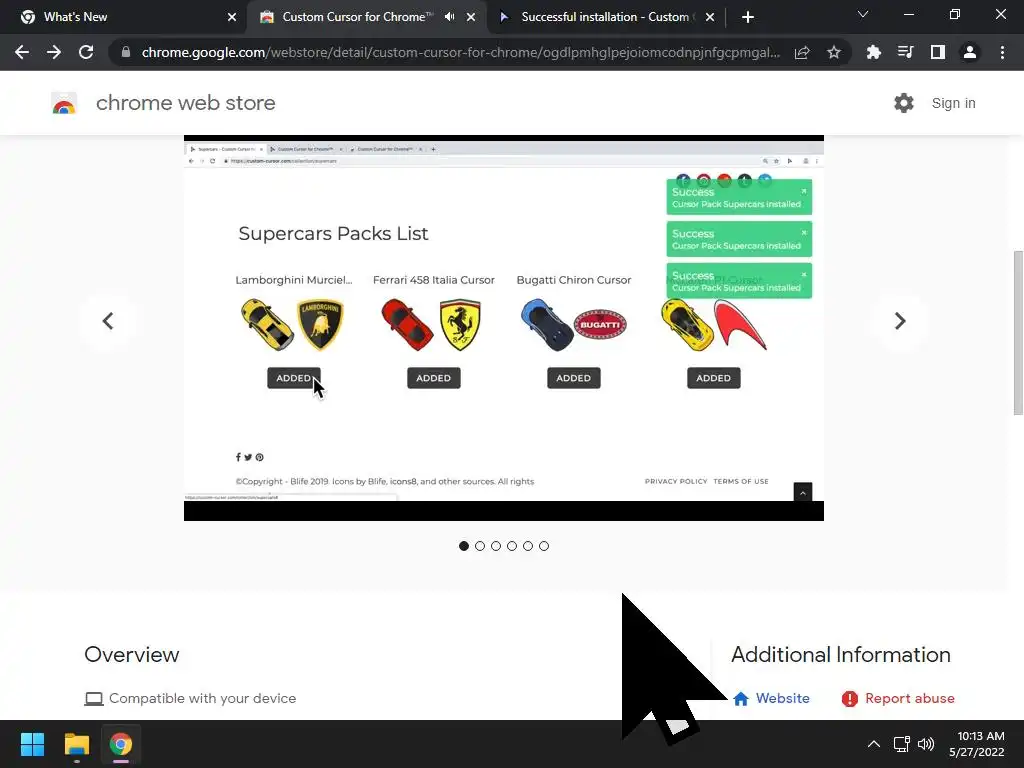Go forward to the next page
The height and width of the screenshot is (768, 1024).
coord(54,52)
